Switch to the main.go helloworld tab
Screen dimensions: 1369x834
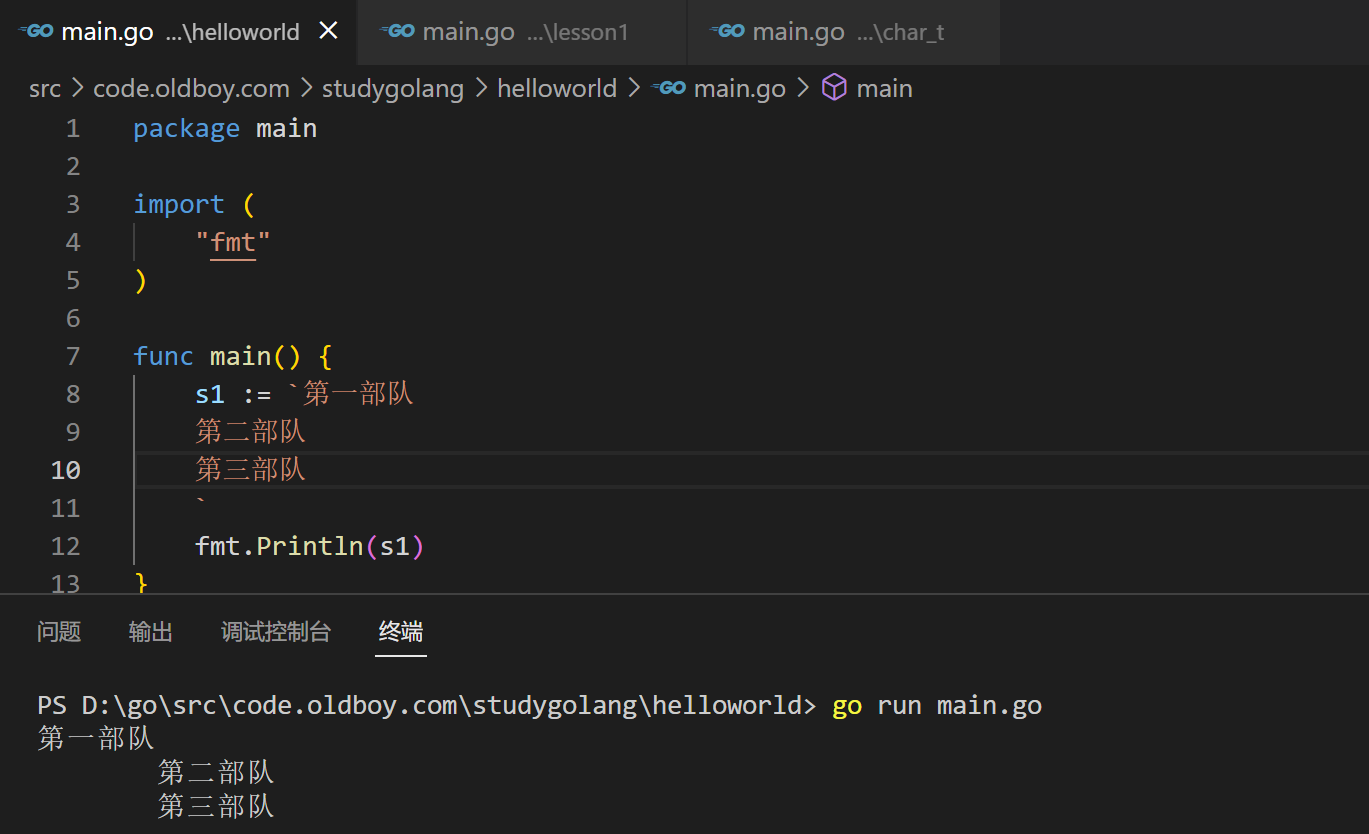tap(177, 32)
